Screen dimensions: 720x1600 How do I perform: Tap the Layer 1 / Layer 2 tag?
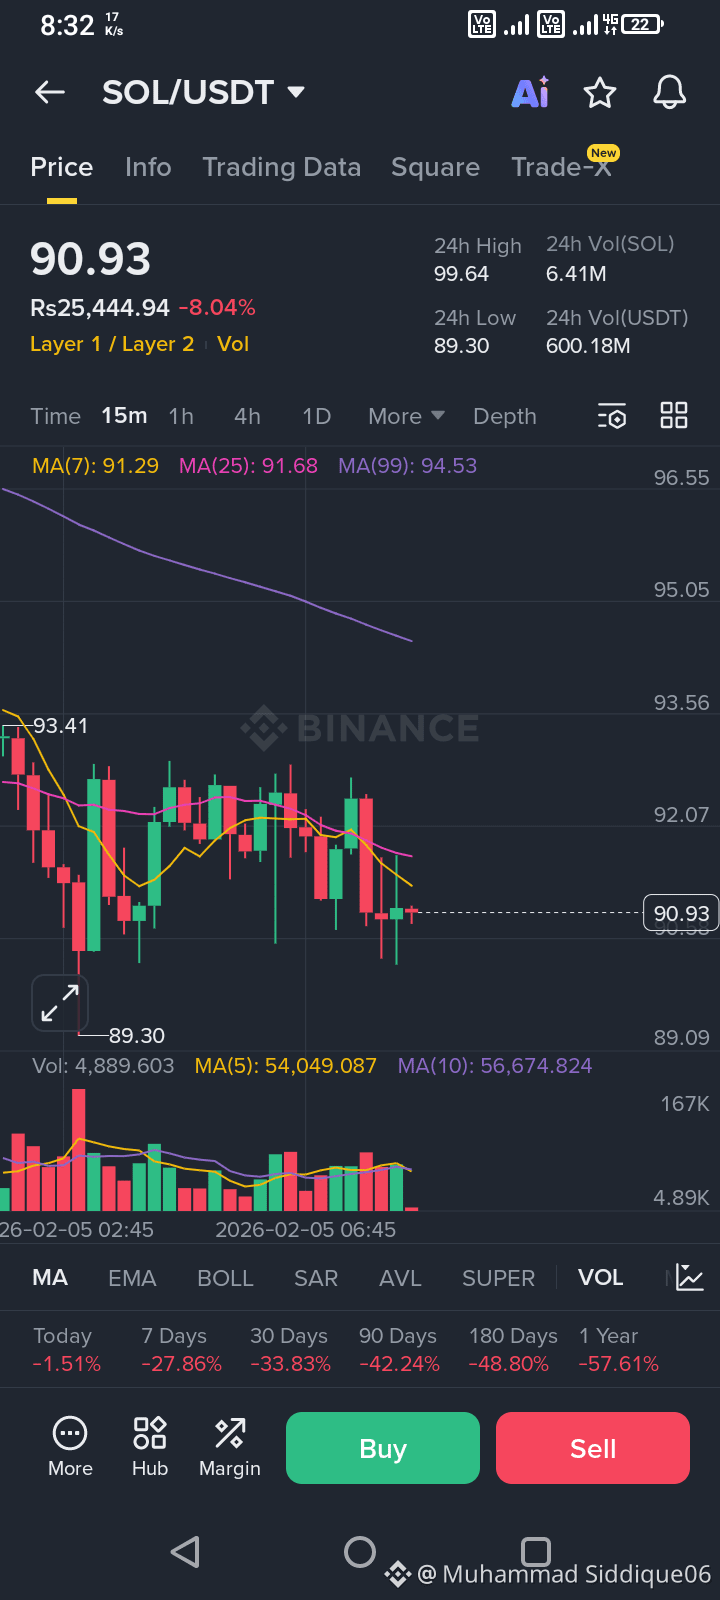pos(112,344)
